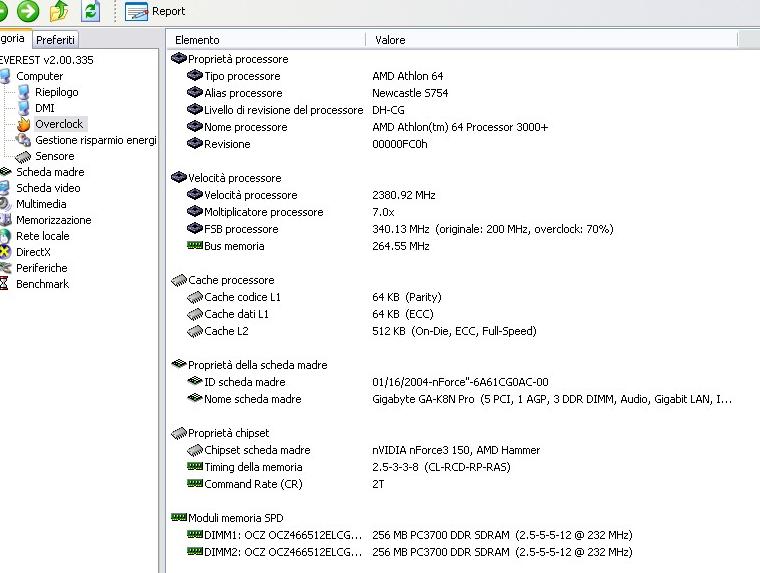Click the Overclock flame icon
Viewport: 760px width, 573px height.
click(x=23, y=125)
